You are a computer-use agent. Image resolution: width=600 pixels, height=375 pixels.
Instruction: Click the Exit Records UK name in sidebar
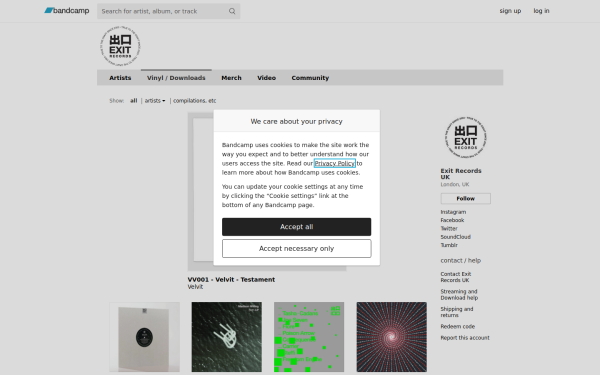(x=461, y=174)
